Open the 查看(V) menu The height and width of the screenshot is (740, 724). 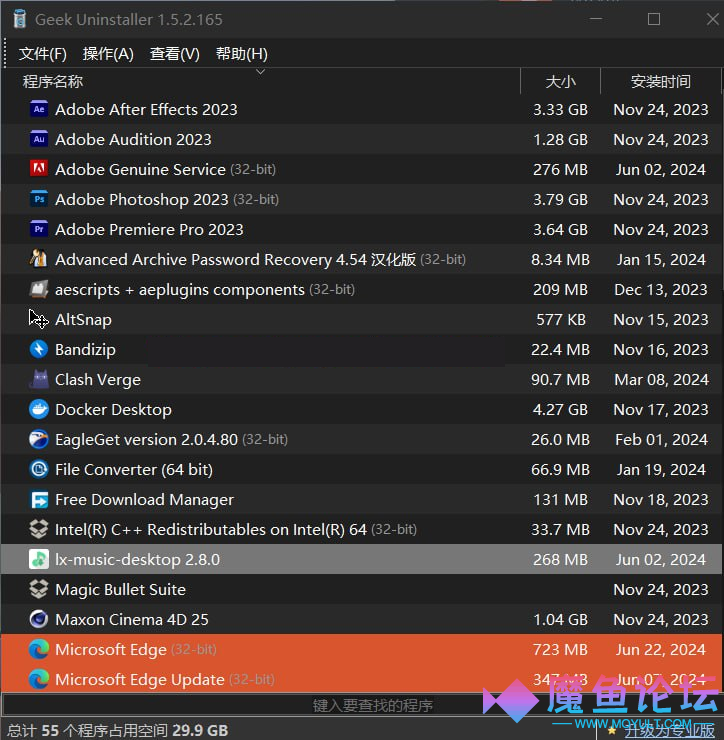[x=175, y=54]
